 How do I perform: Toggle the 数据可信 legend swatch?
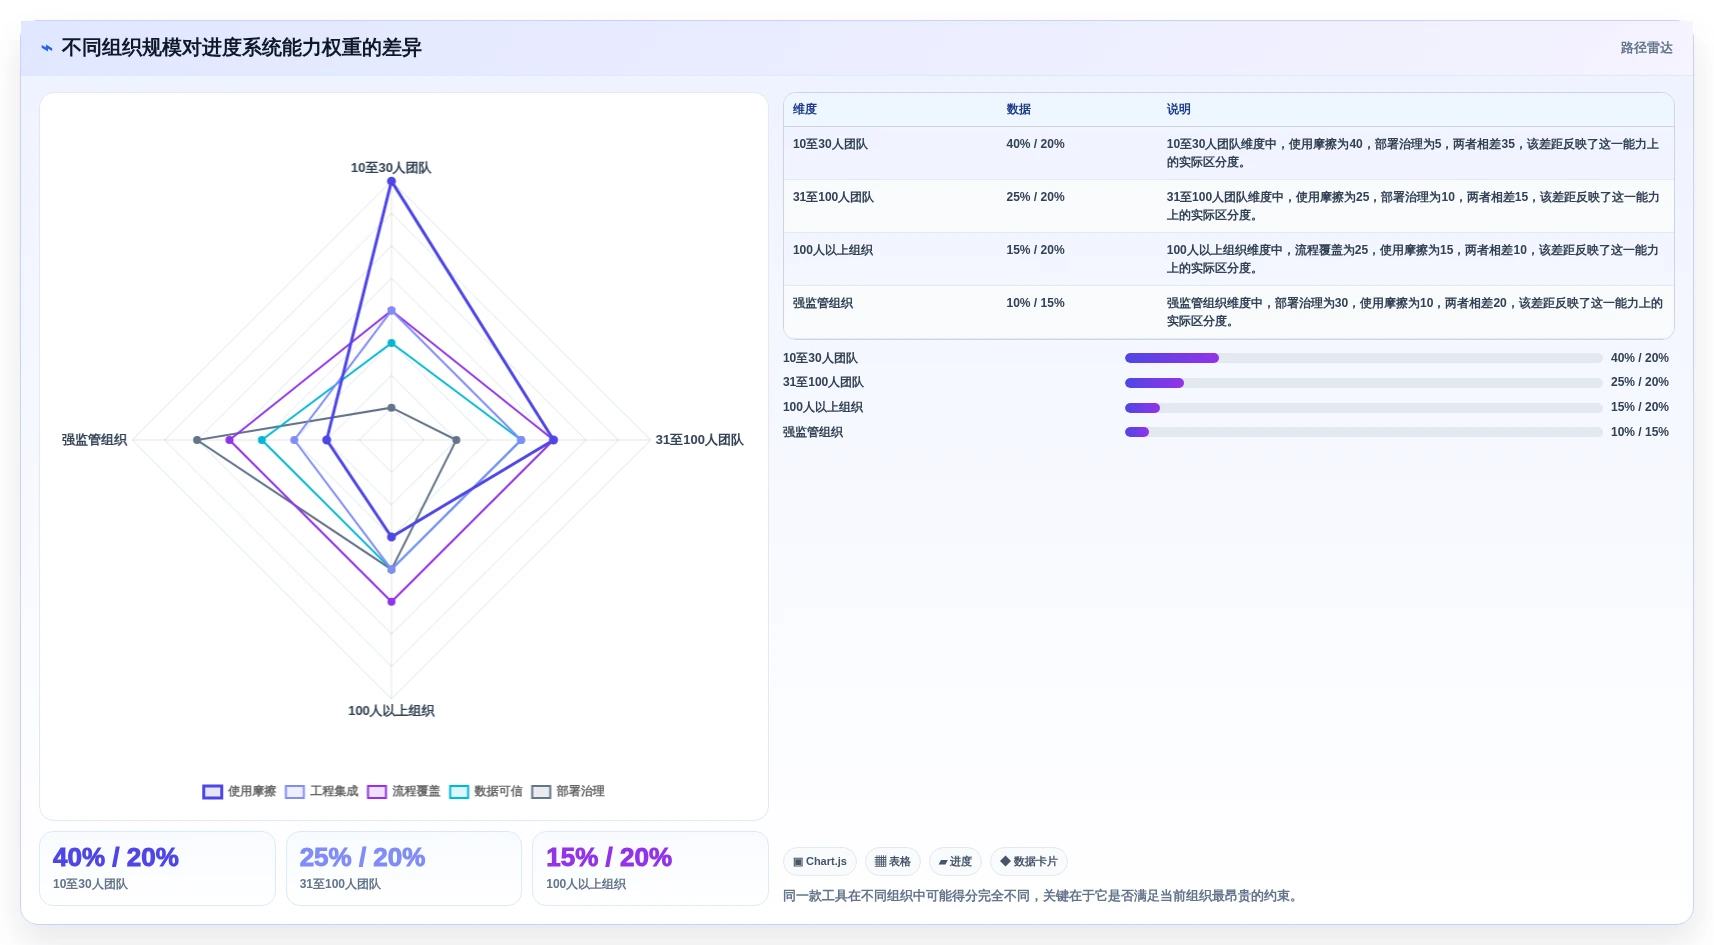coord(459,791)
